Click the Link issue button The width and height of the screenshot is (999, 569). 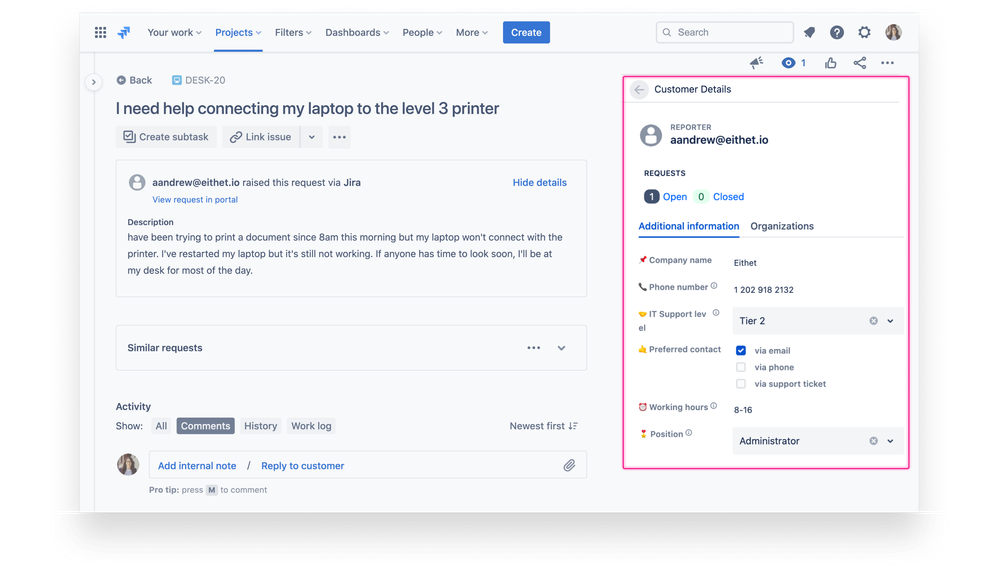261,137
